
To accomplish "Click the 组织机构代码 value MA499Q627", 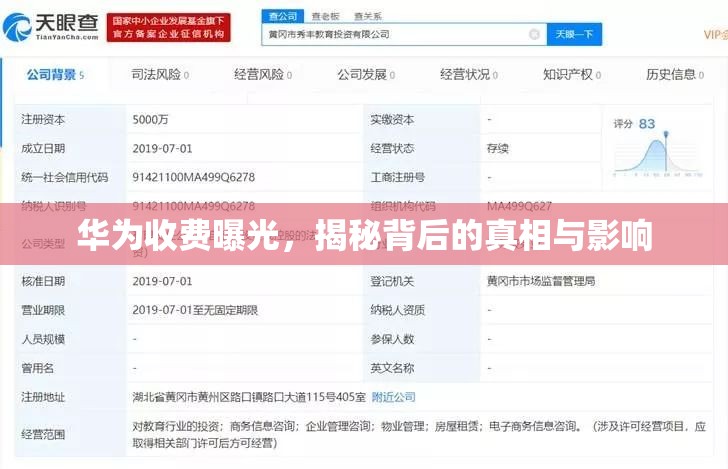I will [x=519, y=206].
